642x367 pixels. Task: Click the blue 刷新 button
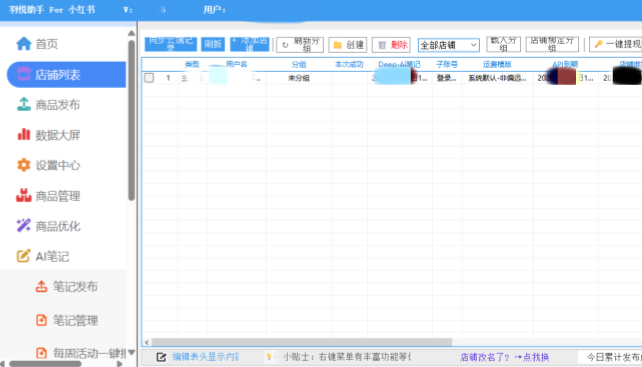pyautogui.click(x=213, y=44)
